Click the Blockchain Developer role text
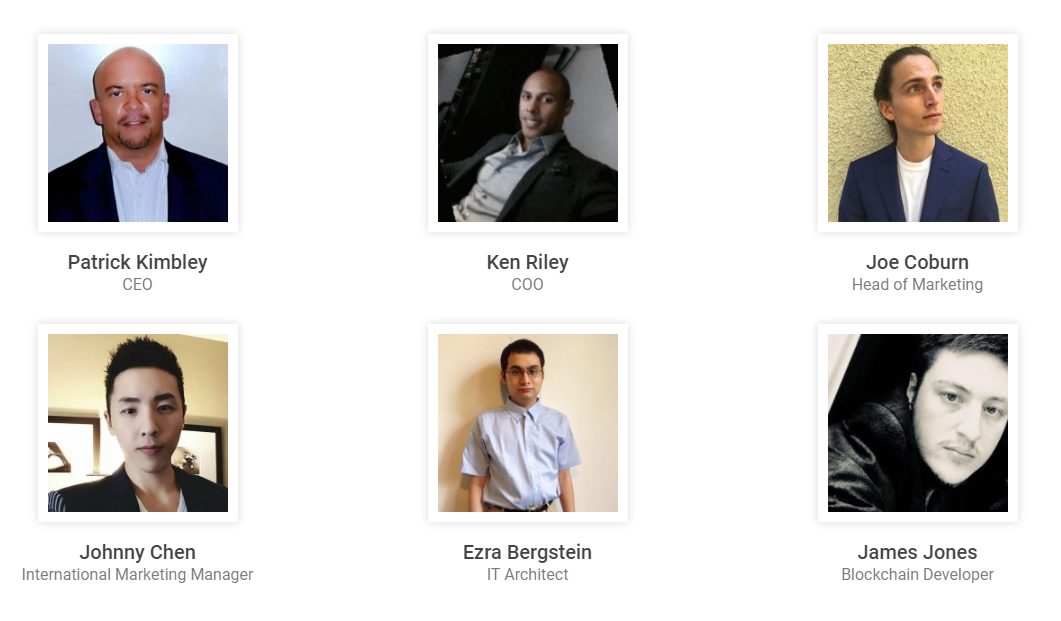1061x621 pixels. (x=918, y=575)
